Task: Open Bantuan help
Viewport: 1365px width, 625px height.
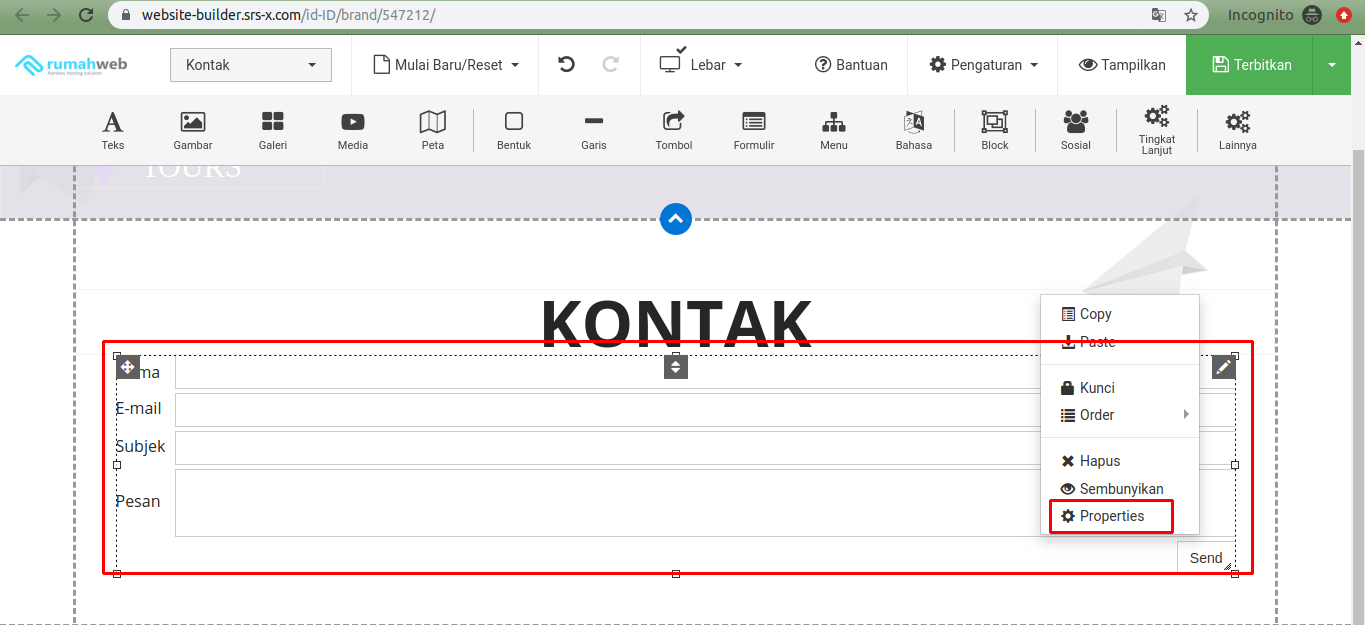Action: click(x=851, y=65)
